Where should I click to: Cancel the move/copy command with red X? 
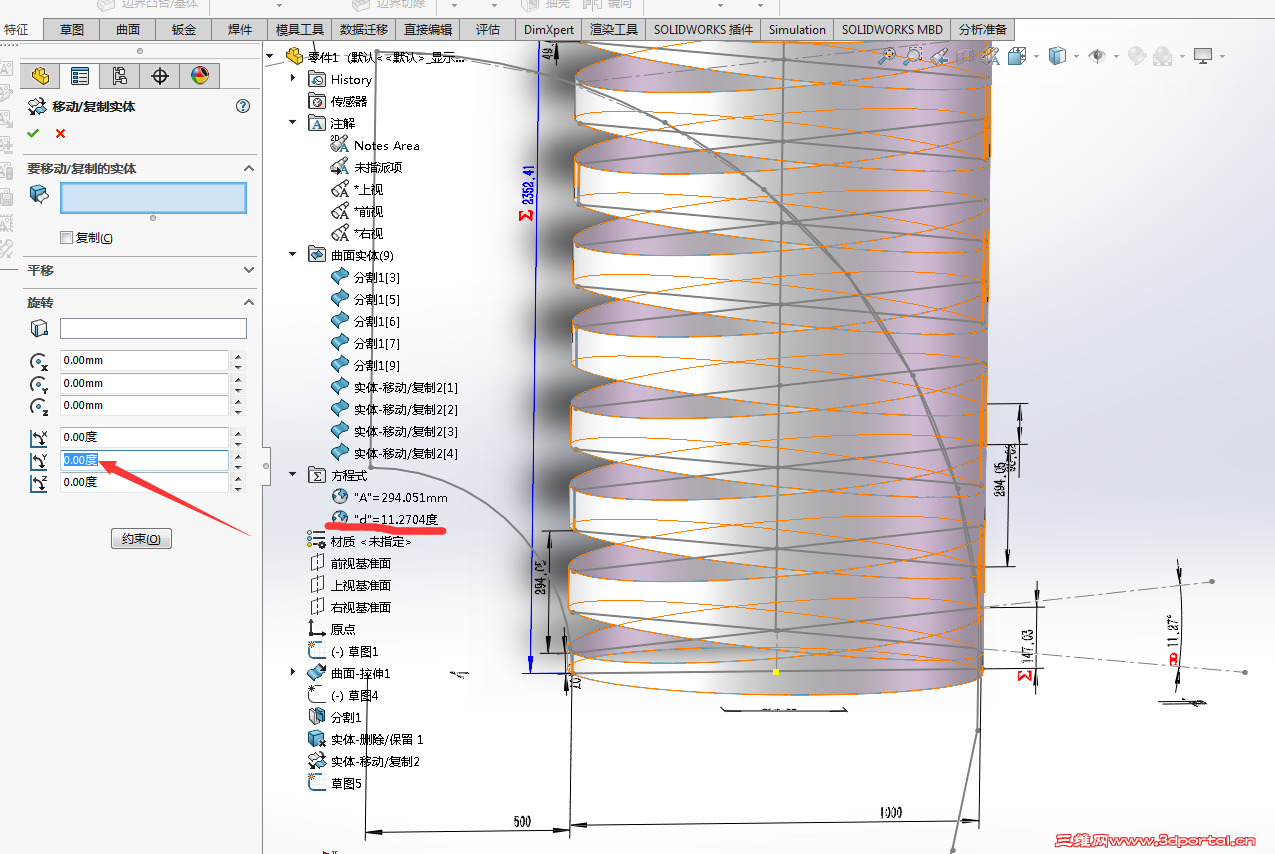pos(60,132)
